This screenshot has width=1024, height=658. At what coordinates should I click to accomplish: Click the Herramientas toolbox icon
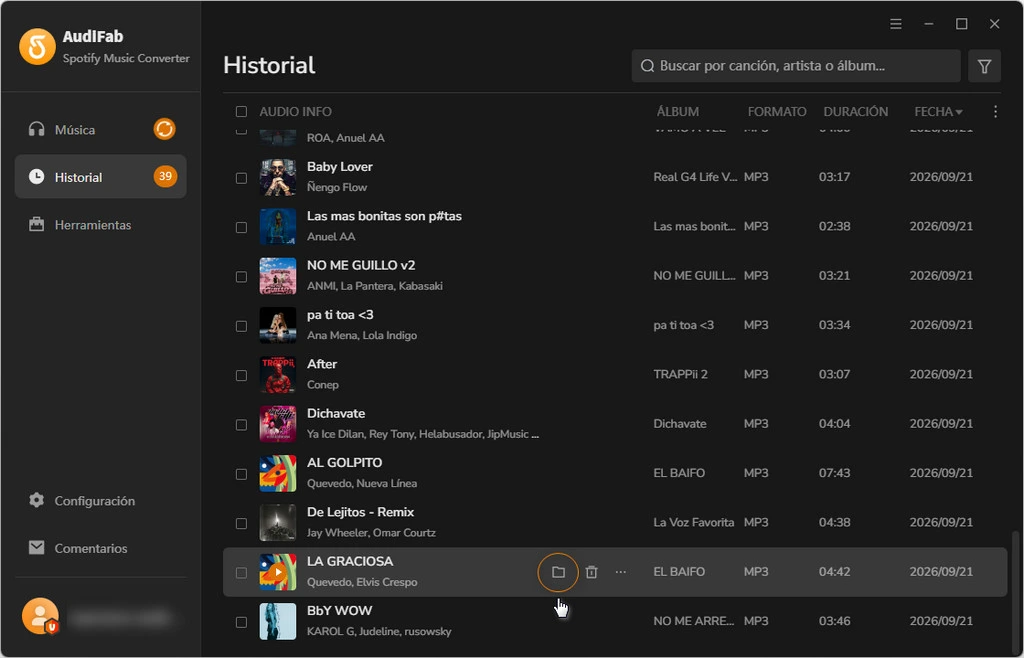[37, 225]
